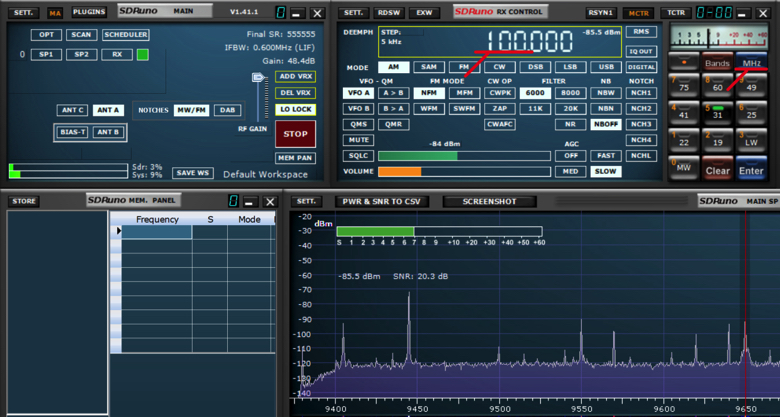Enable the MW/FM notch filter

192,110
